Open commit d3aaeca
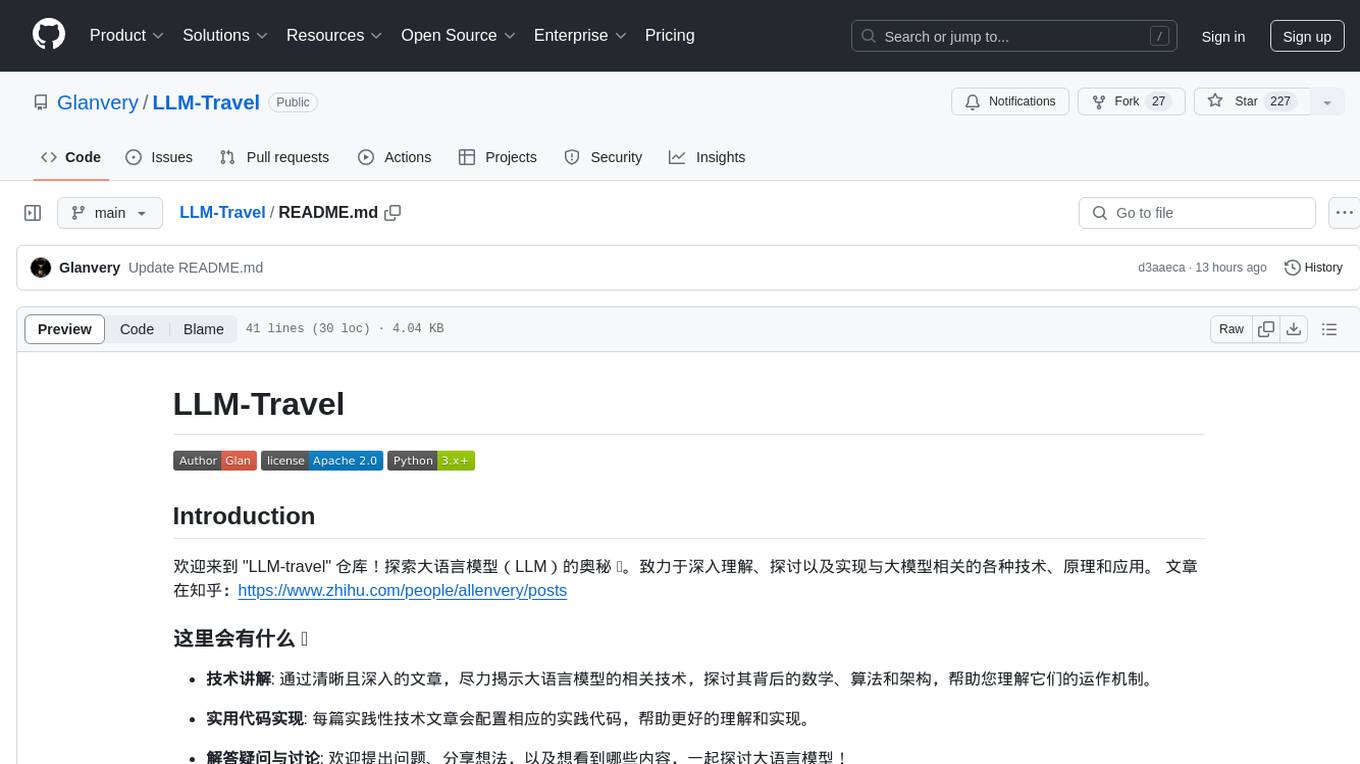Image resolution: width=1360 pixels, height=764 pixels. [1161, 267]
